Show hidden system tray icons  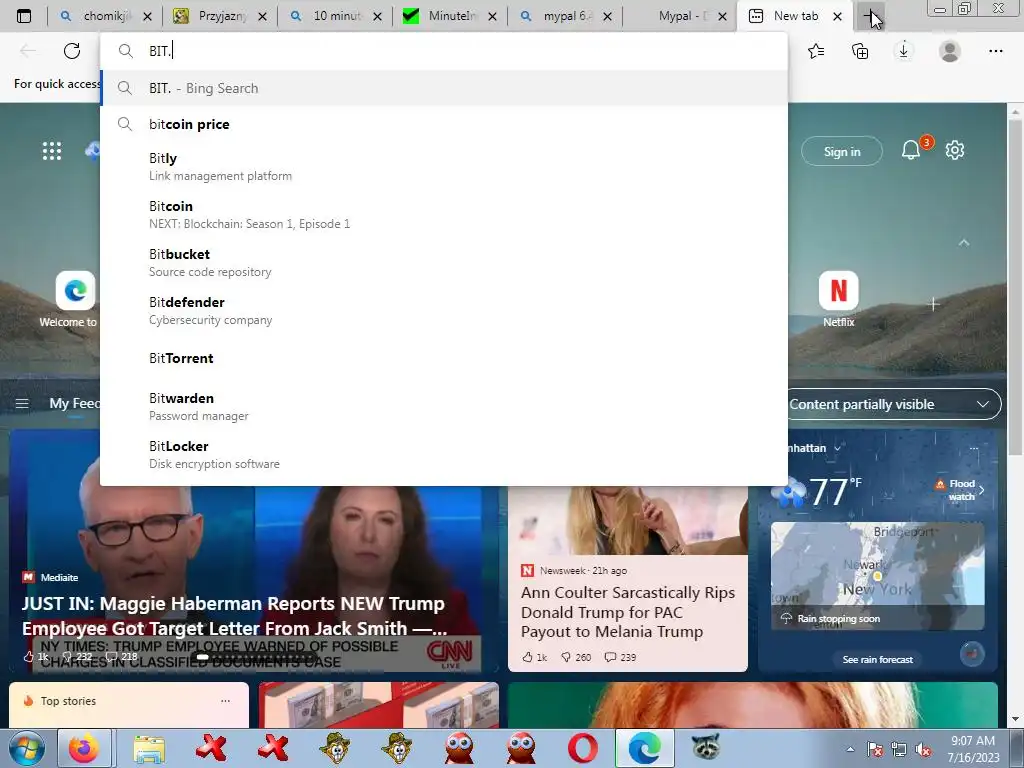(850, 750)
